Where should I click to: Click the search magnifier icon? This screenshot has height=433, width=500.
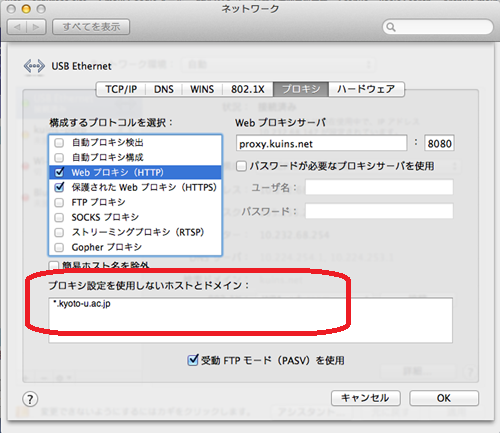coord(391,27)
